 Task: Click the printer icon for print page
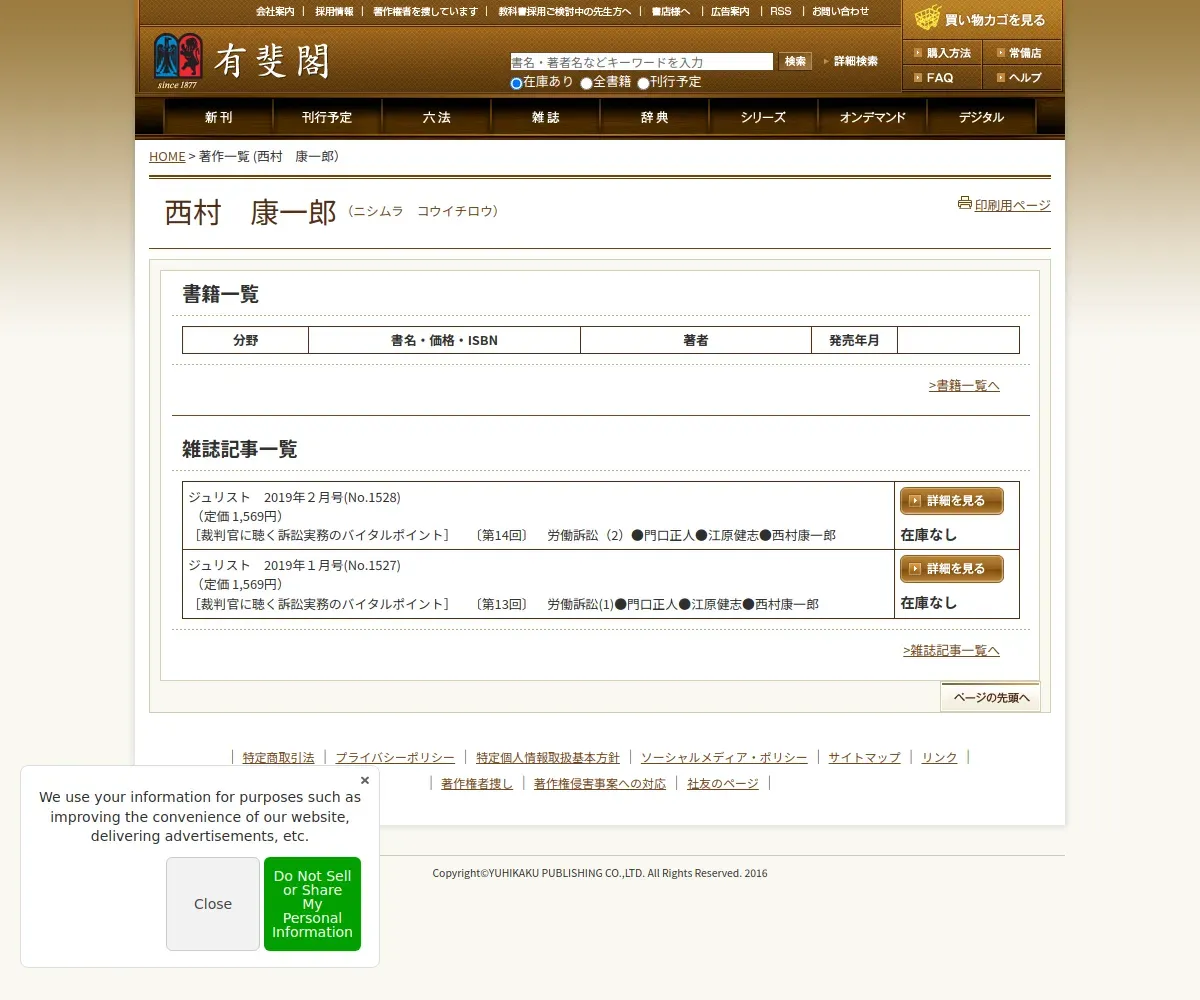pos(965,203)
